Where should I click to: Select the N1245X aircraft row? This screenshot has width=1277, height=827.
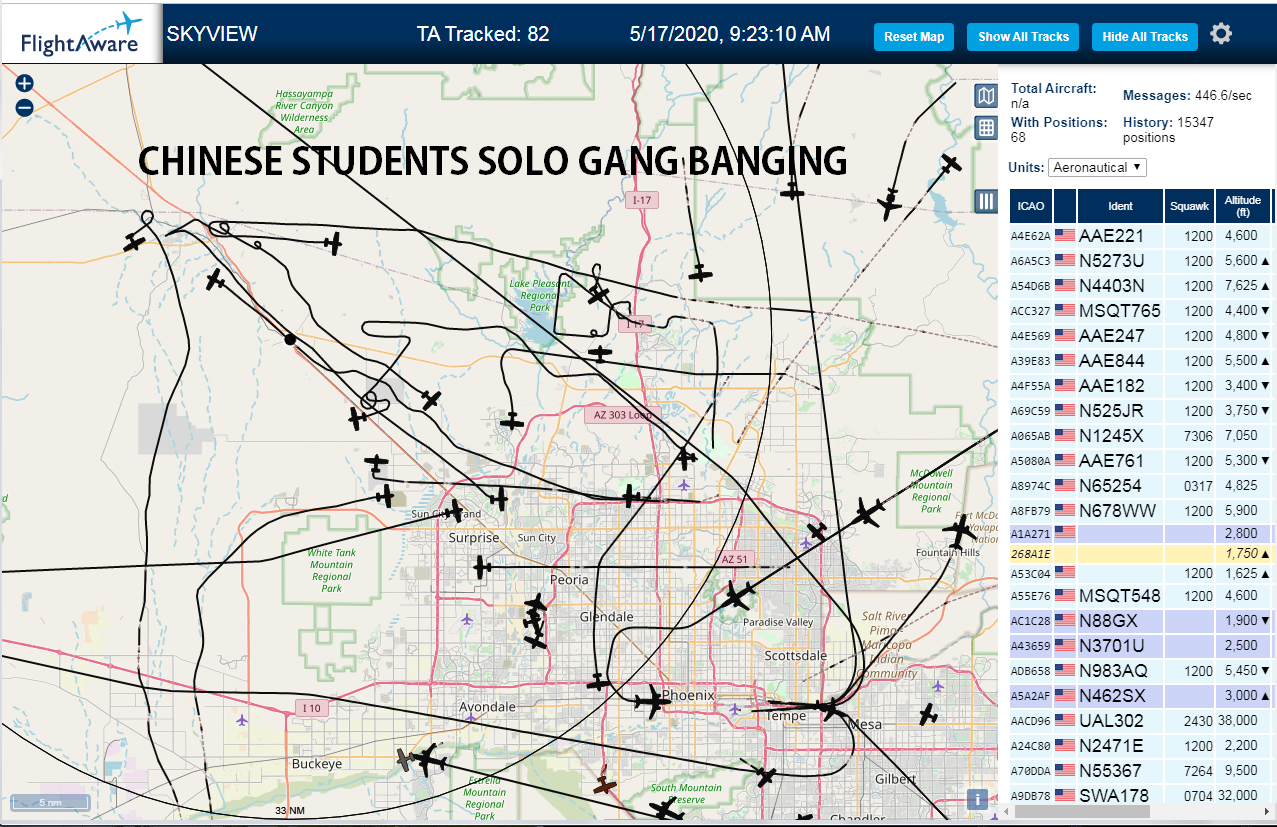[1141, 436]
